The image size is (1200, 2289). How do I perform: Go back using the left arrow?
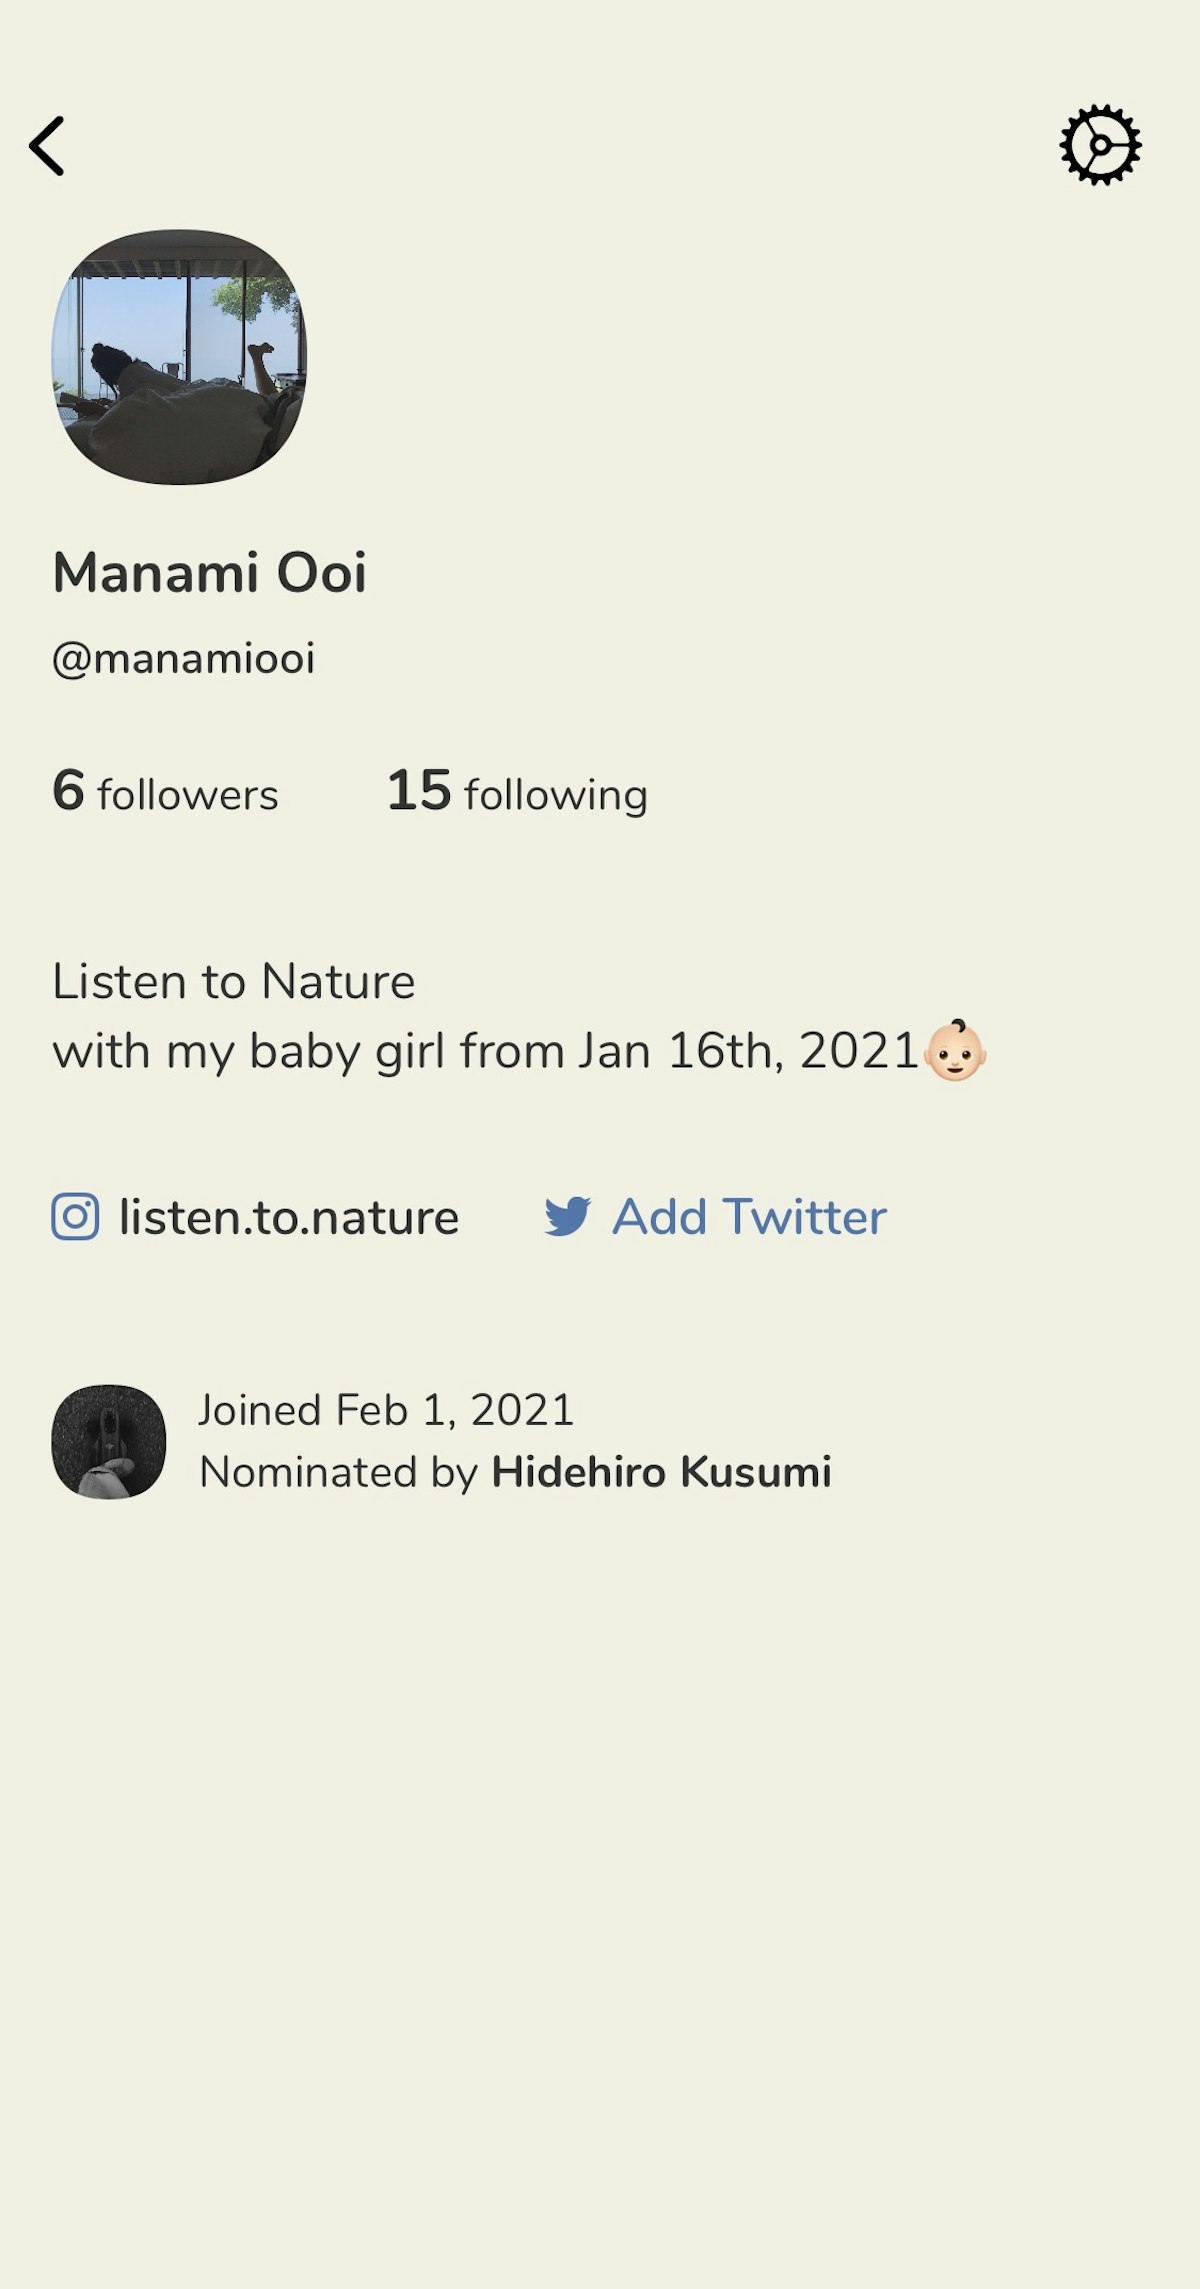pos(47,146)
